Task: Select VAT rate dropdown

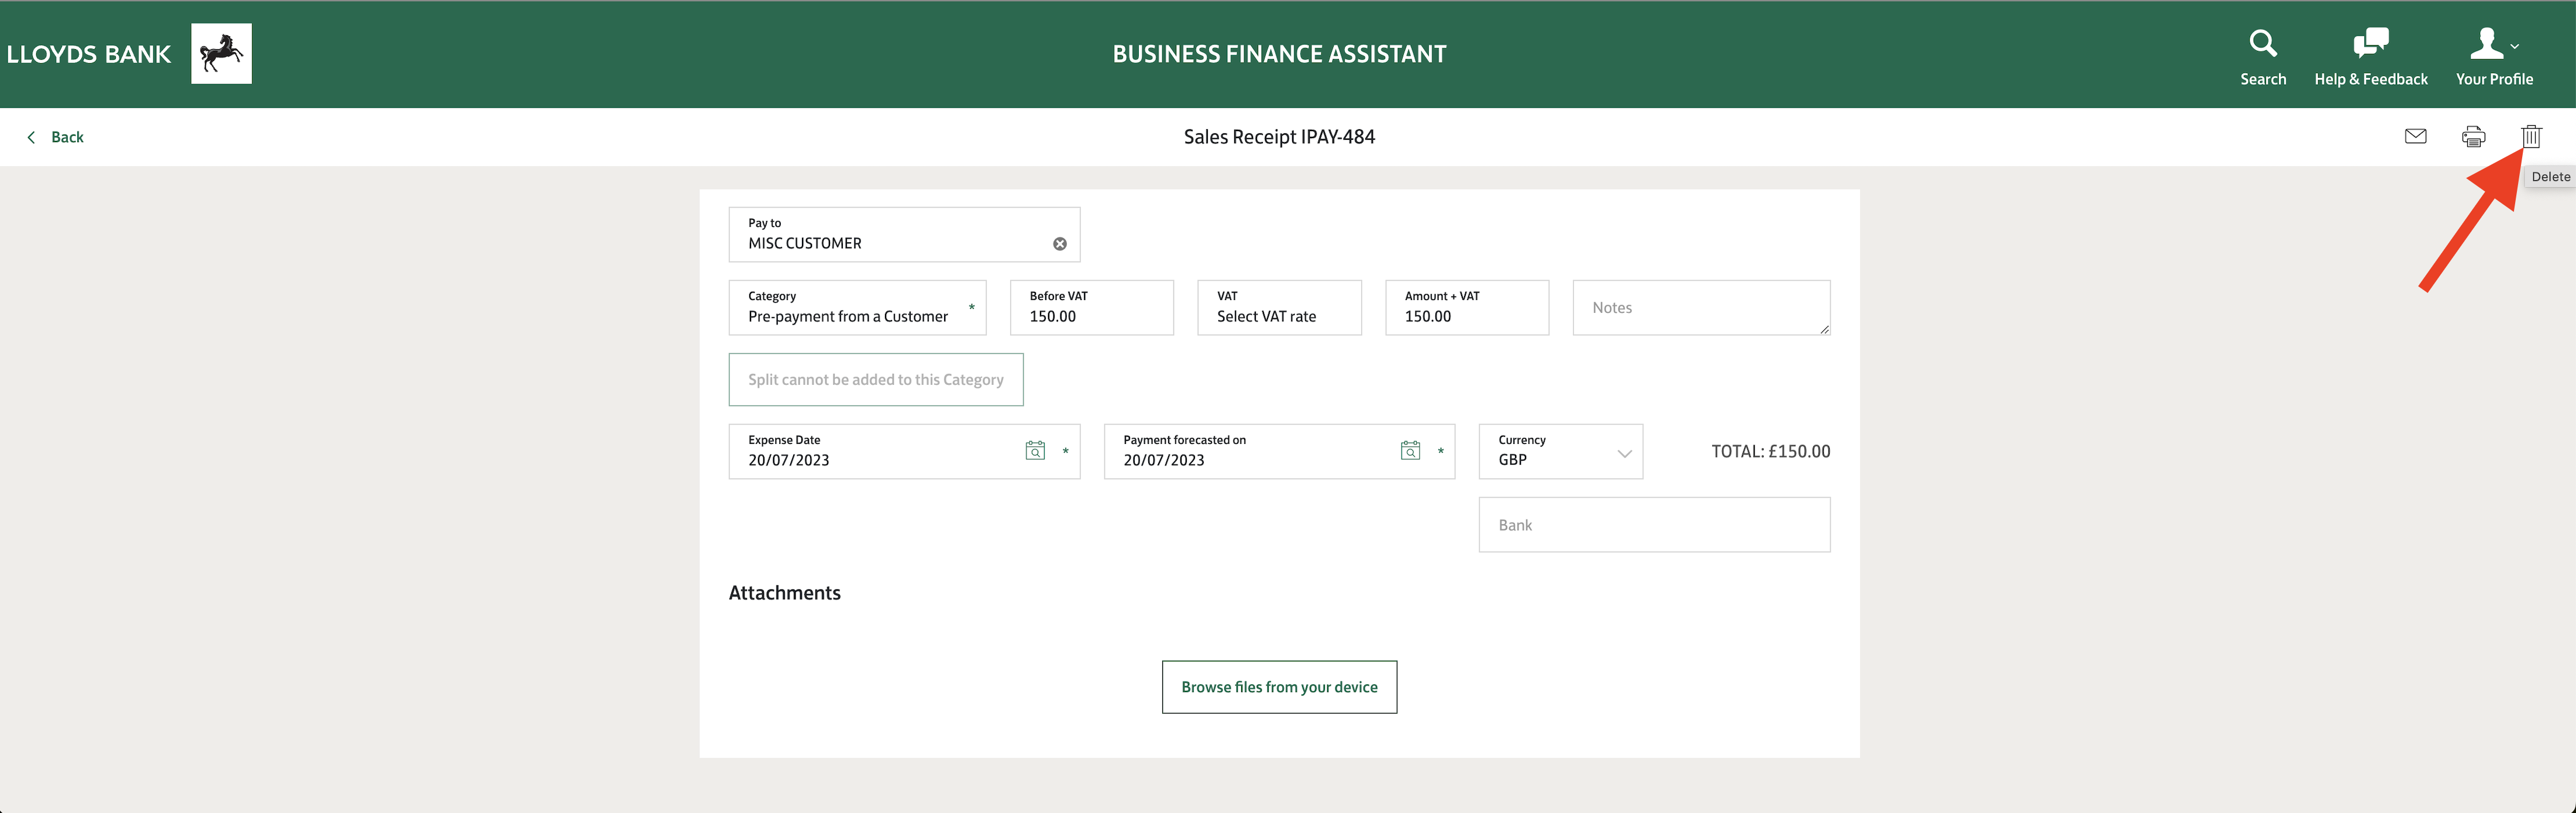Action: click(1279, 308)
